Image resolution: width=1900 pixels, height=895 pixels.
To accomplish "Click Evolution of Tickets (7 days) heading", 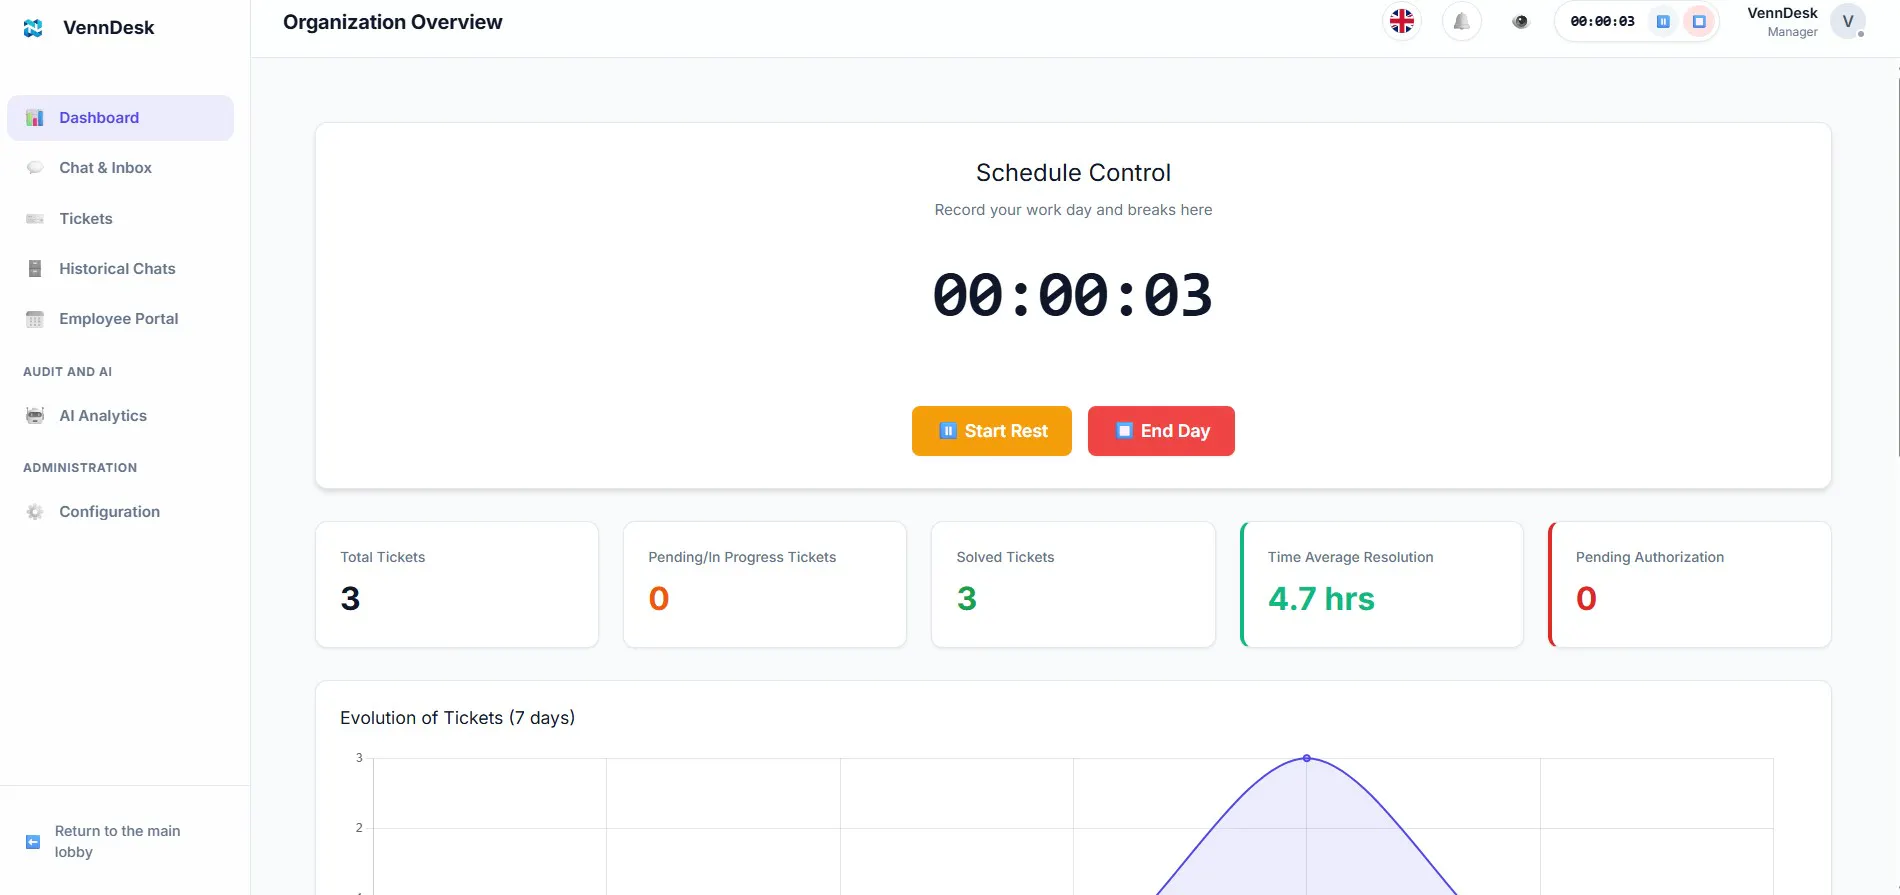I will 457,718.
